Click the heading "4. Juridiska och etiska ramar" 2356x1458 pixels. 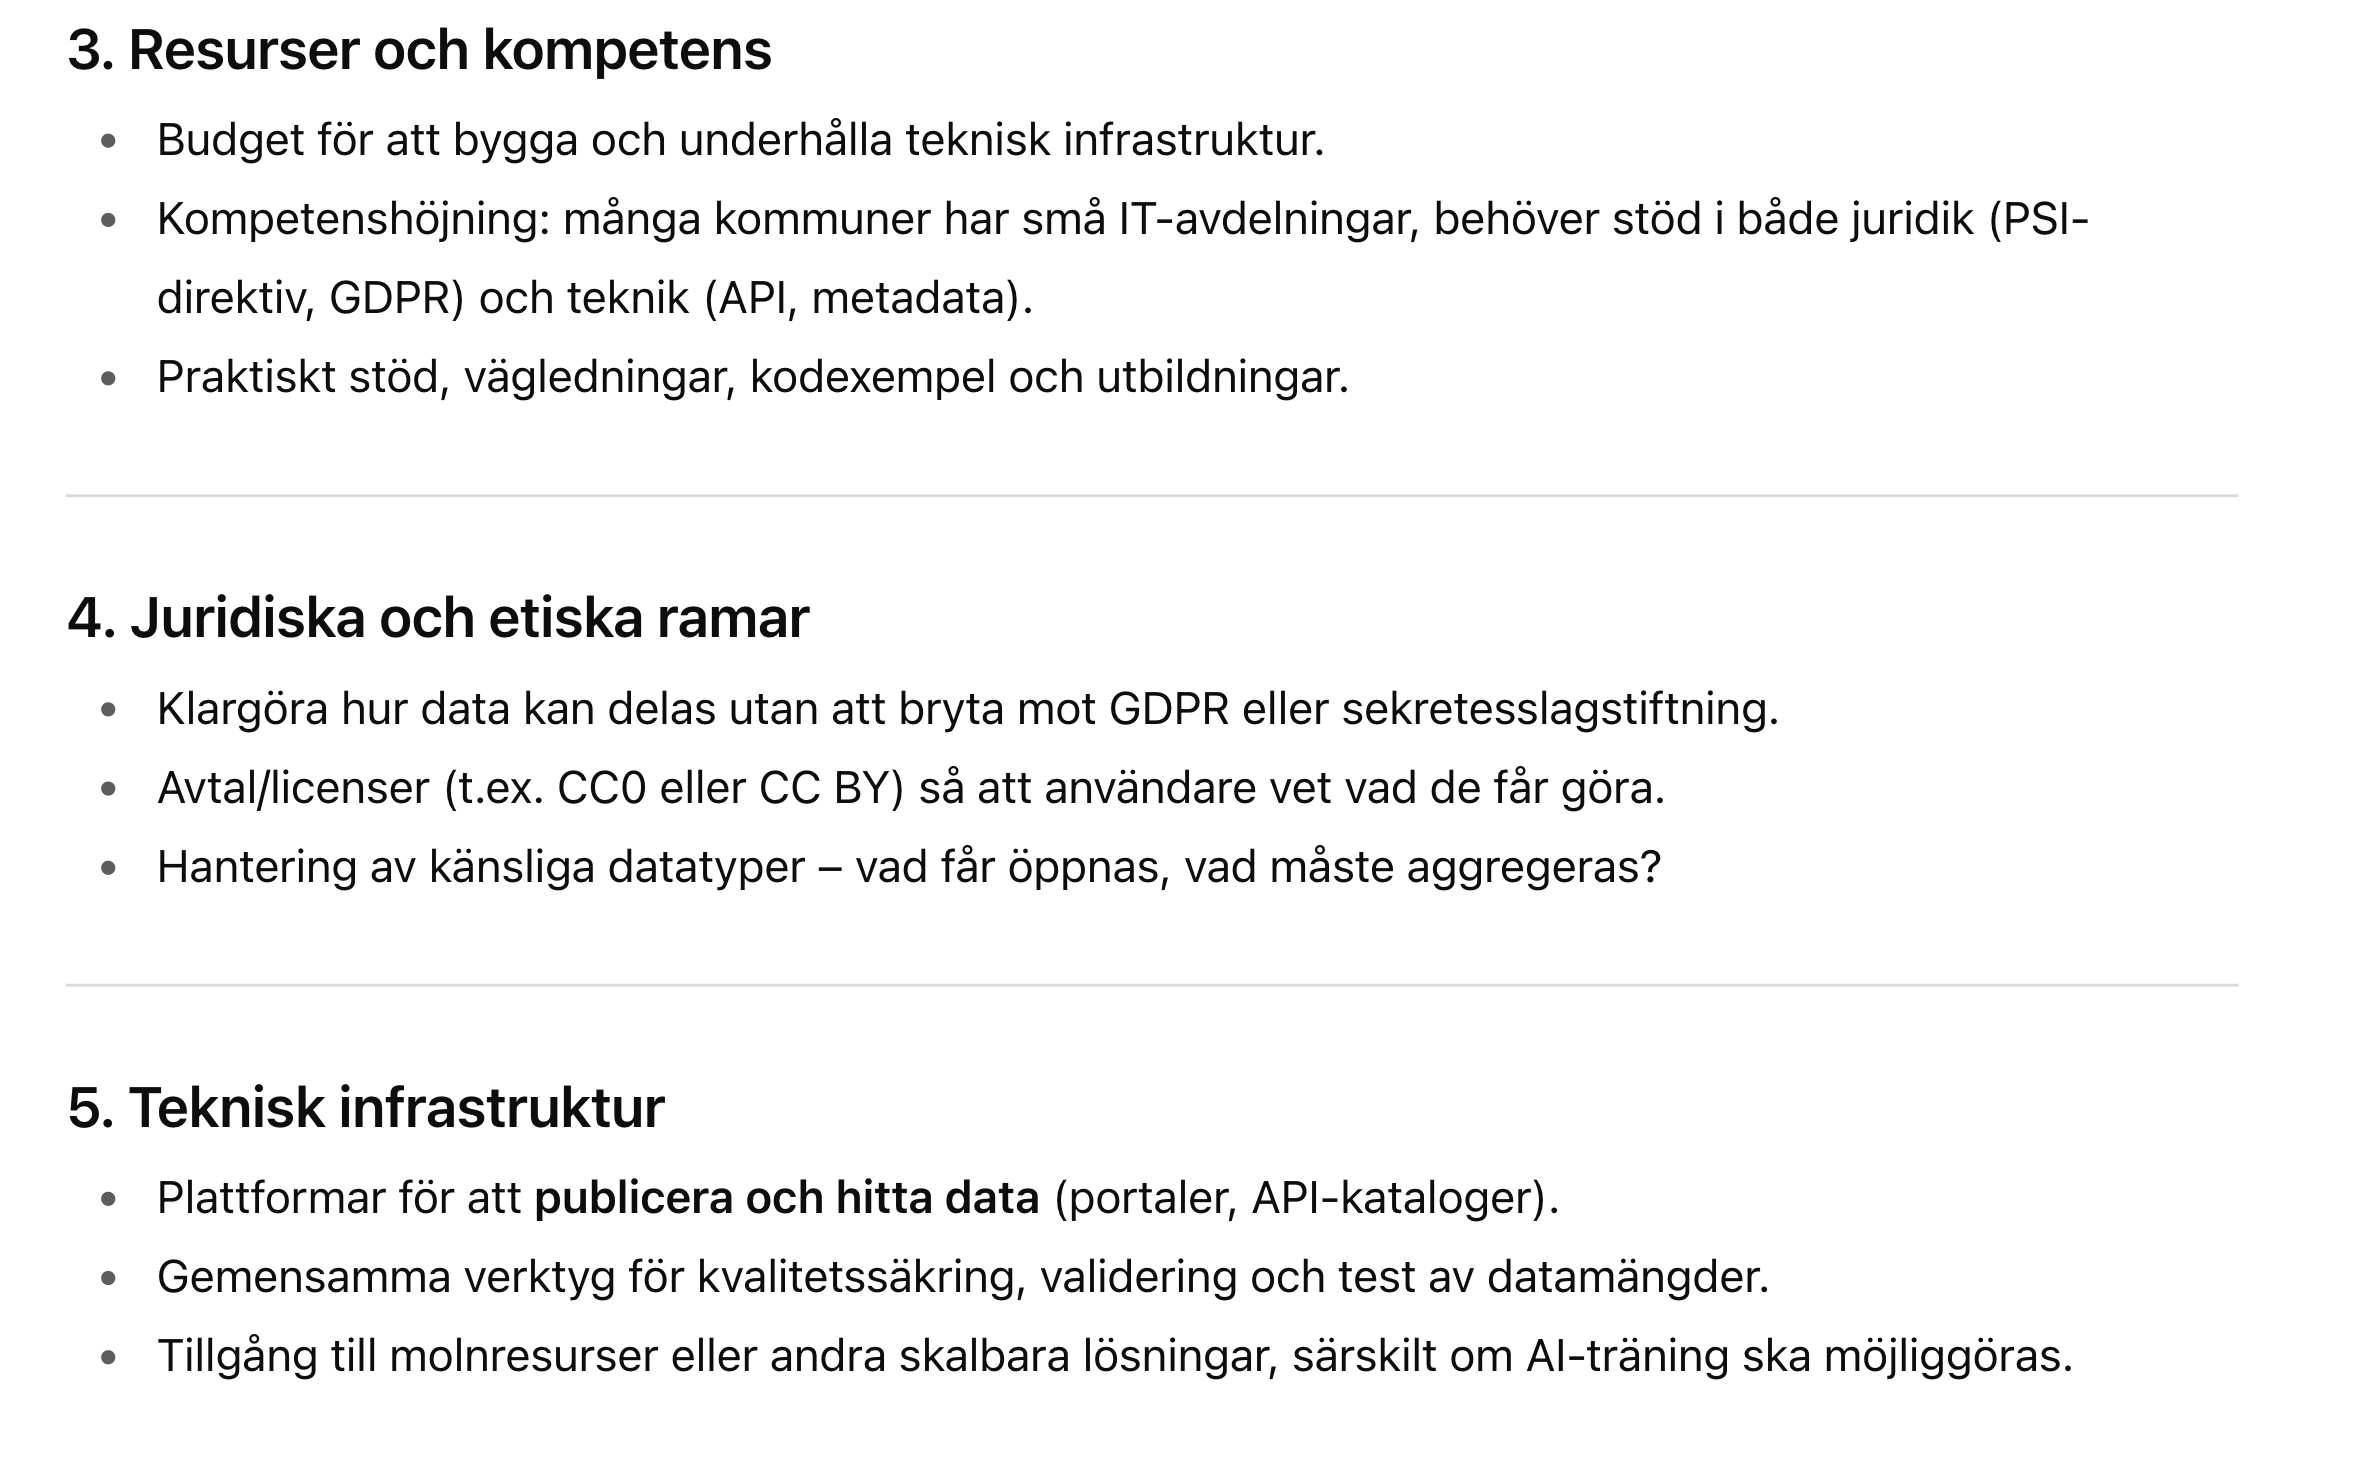(x=438, y=617)
